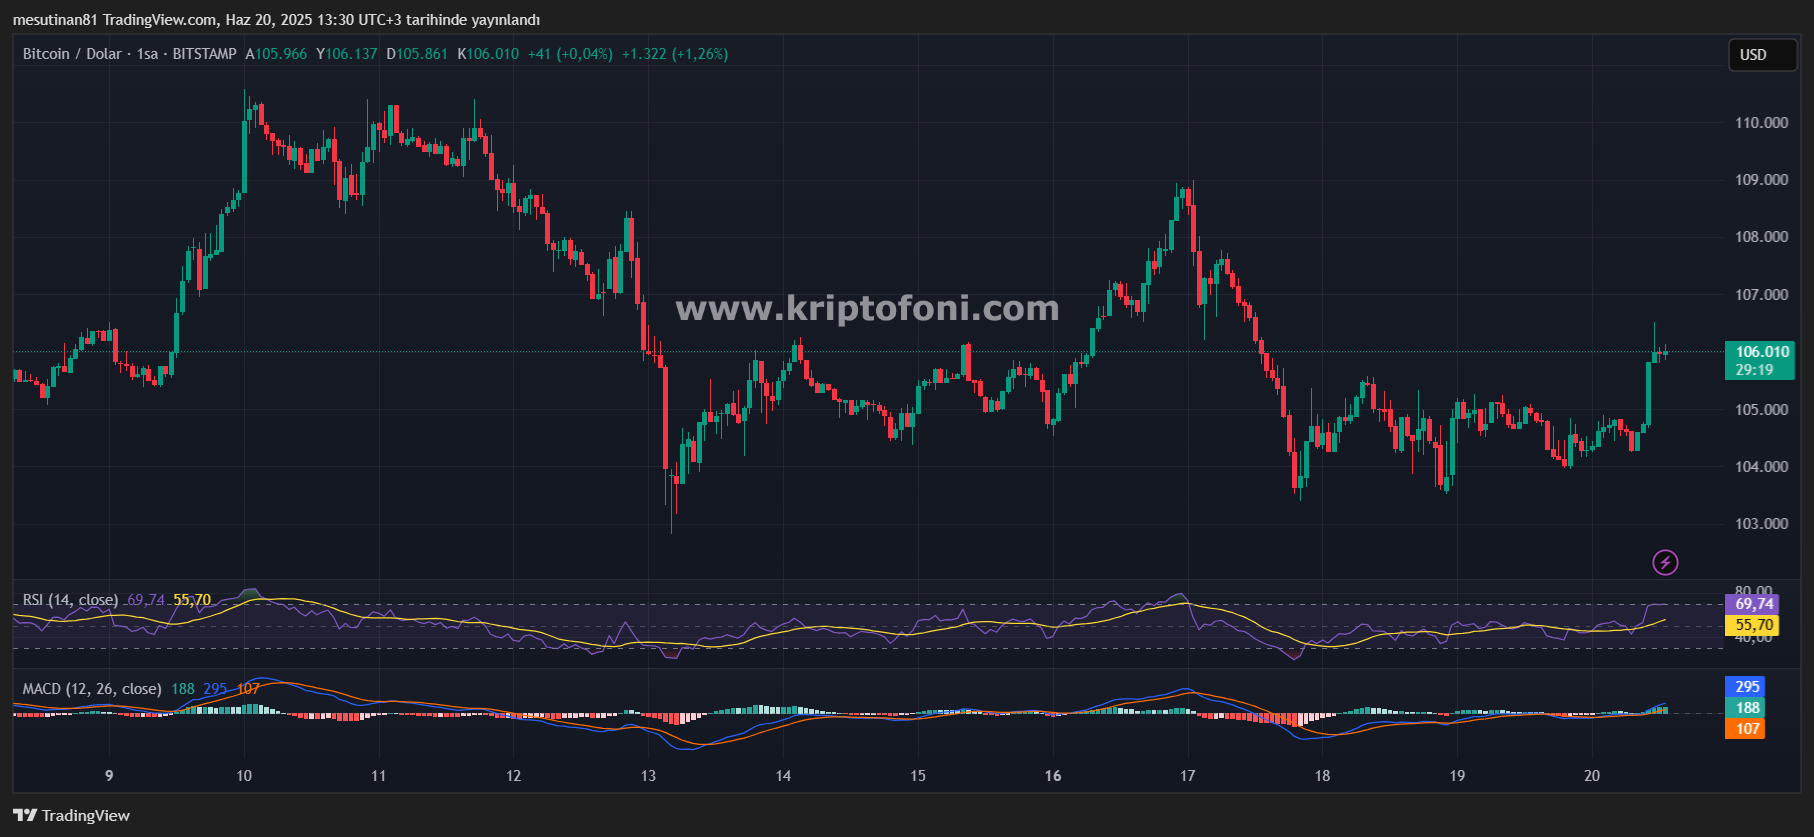Click the 107.000 price axis label

coord(1761,295)
